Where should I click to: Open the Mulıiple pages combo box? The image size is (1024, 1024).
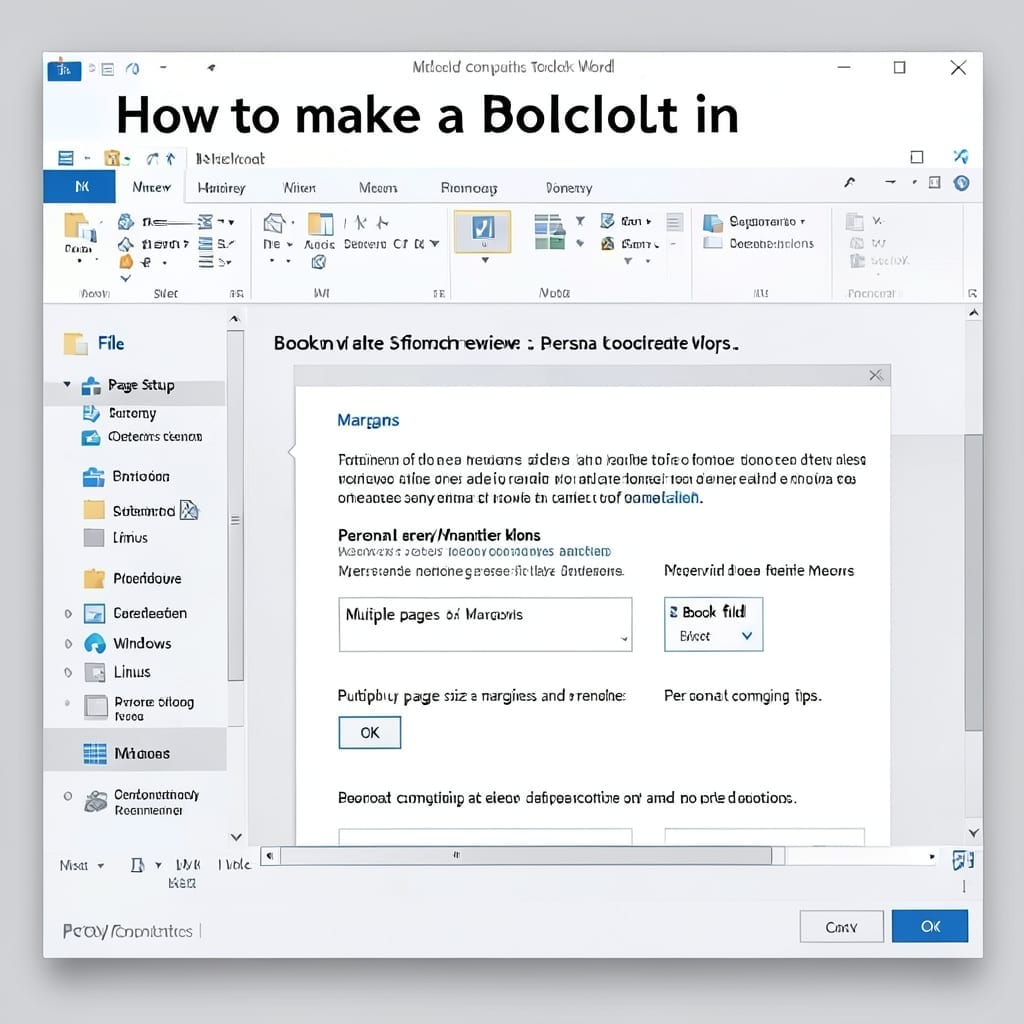(x=485, y=624)
